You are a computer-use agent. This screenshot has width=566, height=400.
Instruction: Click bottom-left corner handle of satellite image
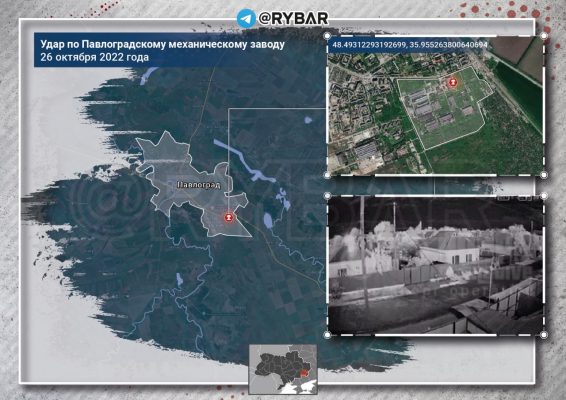327,175
